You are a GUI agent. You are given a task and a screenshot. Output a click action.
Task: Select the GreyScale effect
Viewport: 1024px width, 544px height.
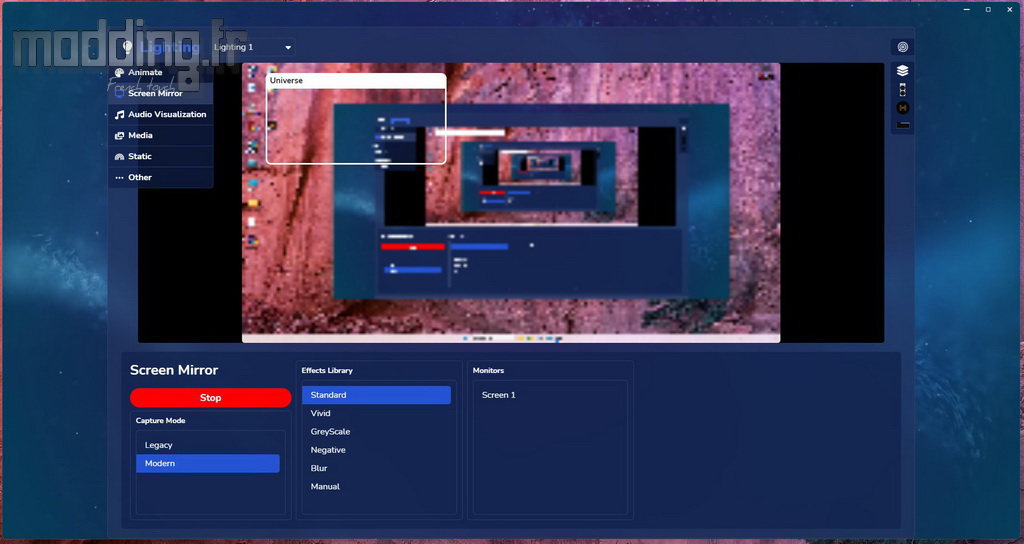376,432
